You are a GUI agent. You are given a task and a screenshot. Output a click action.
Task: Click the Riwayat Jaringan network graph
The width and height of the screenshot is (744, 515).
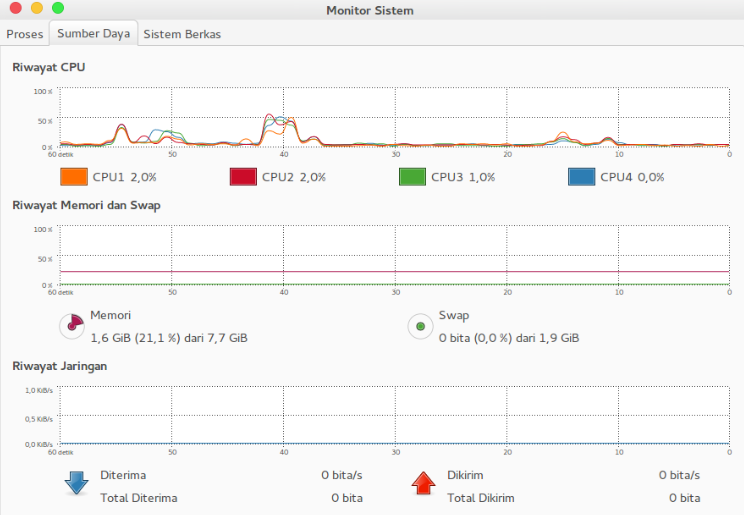pyautogui.click(x=395, y=416)
